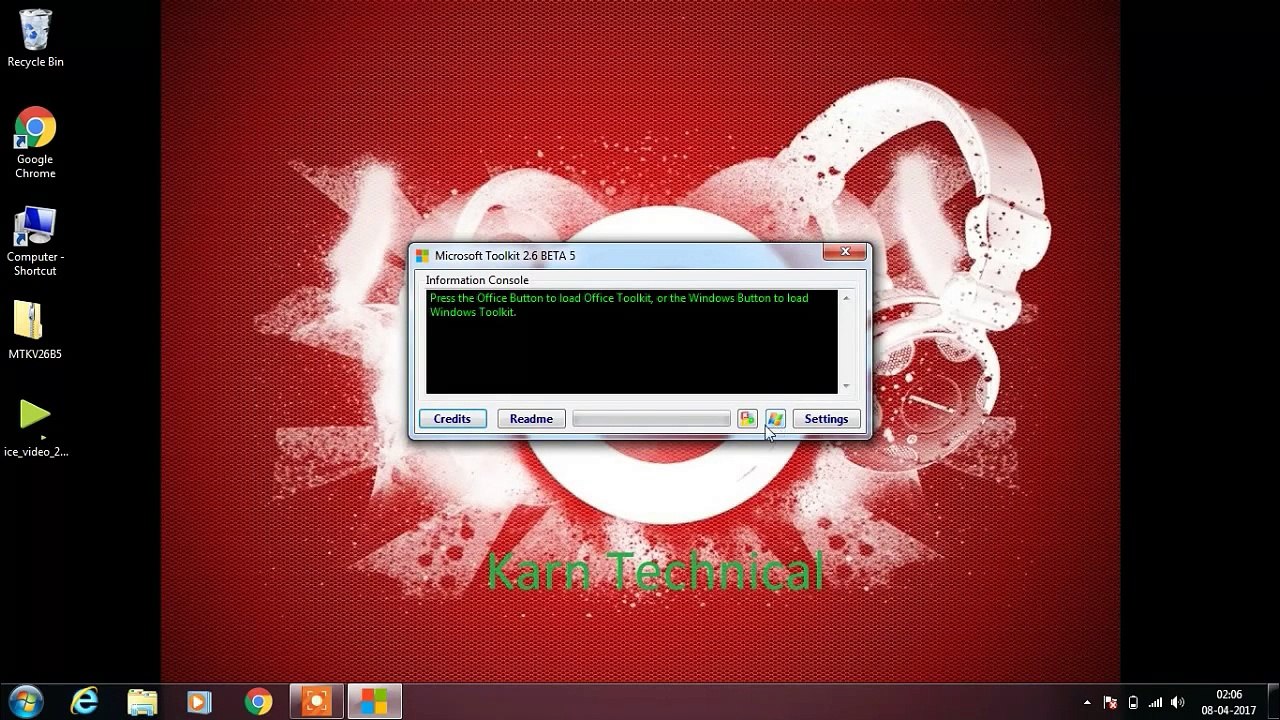Open the Action Center flag icon
1280x720 pixels.
click(1110, 703)
